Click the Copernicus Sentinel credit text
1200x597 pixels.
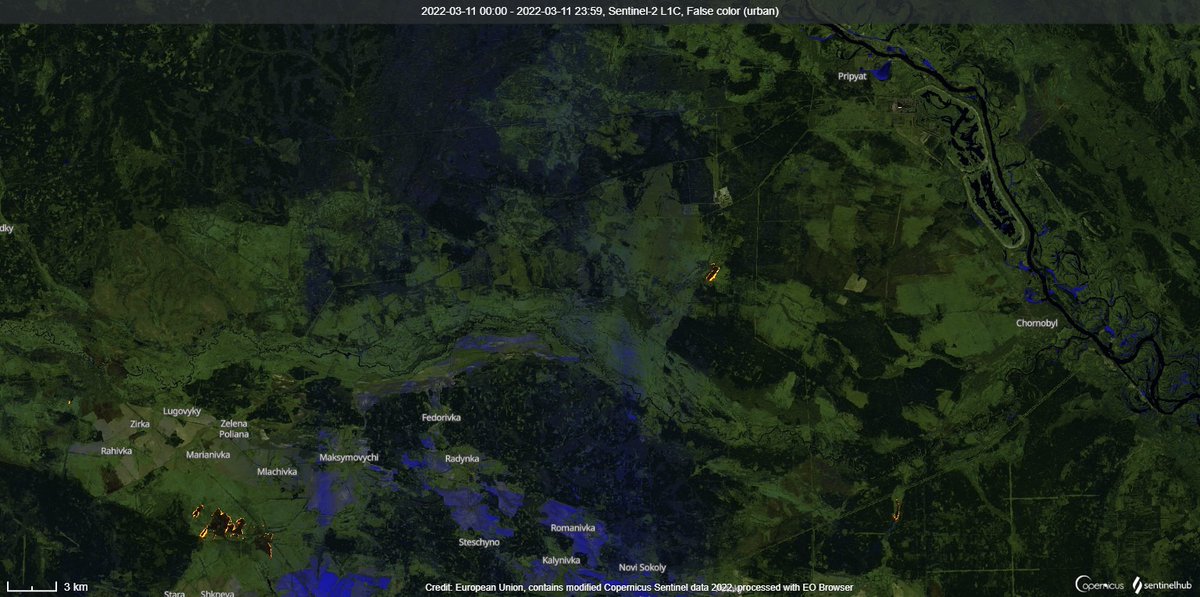tap(639, 587)
